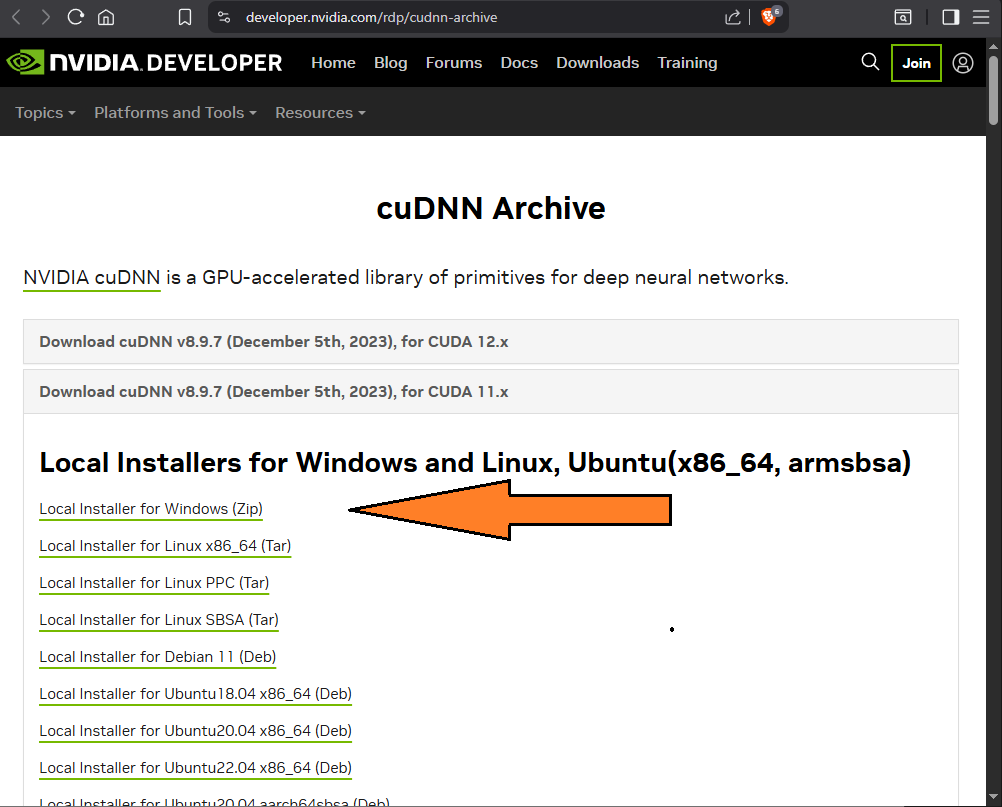Go forward using the browser forward arrow
This screenshot has height=807, width=1002.
point(45,17)
